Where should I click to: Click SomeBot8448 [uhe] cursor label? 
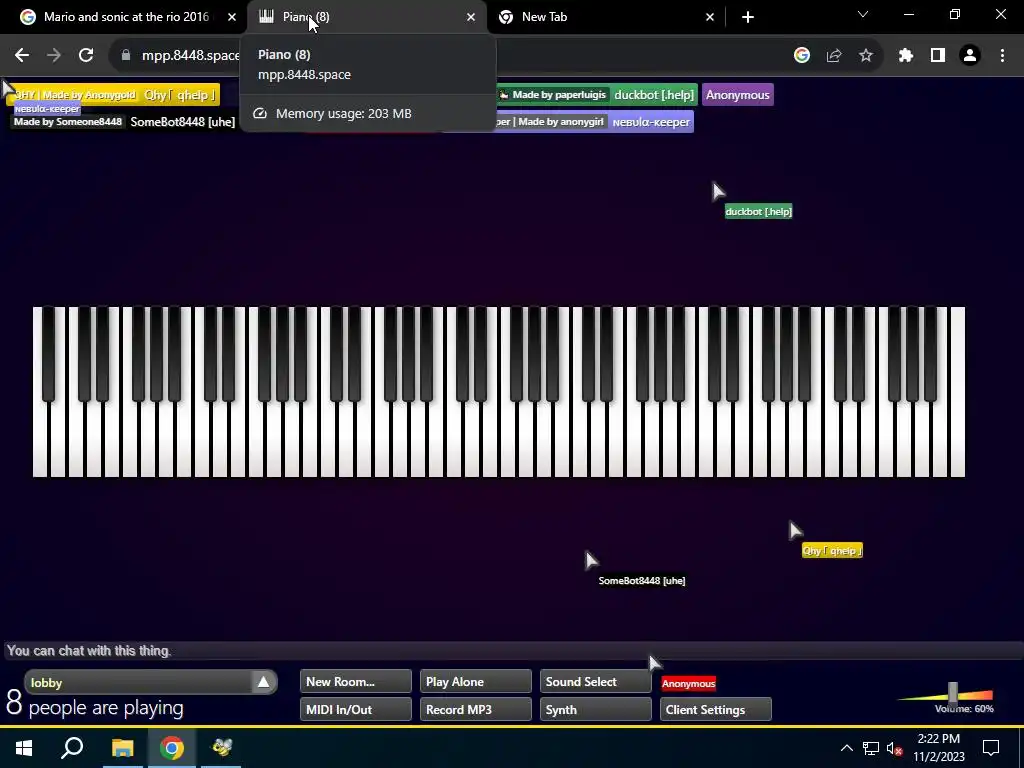(641, 581)
